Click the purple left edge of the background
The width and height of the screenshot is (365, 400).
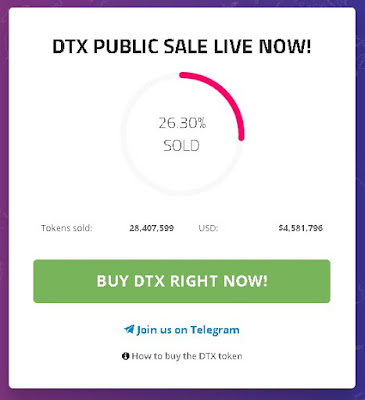pos(4,200)
